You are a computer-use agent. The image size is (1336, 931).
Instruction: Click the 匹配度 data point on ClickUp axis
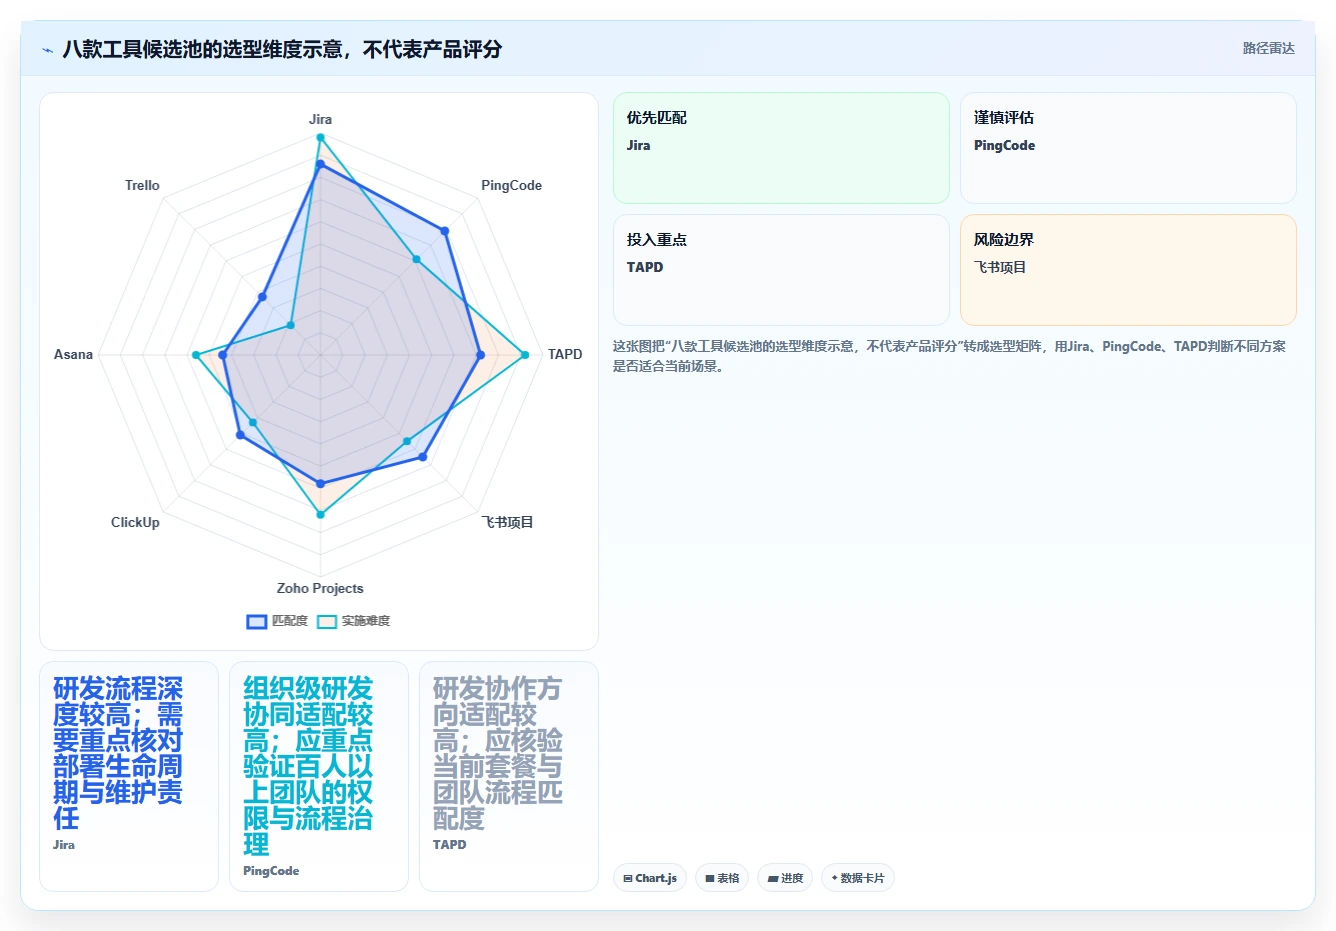pos(240,435)
